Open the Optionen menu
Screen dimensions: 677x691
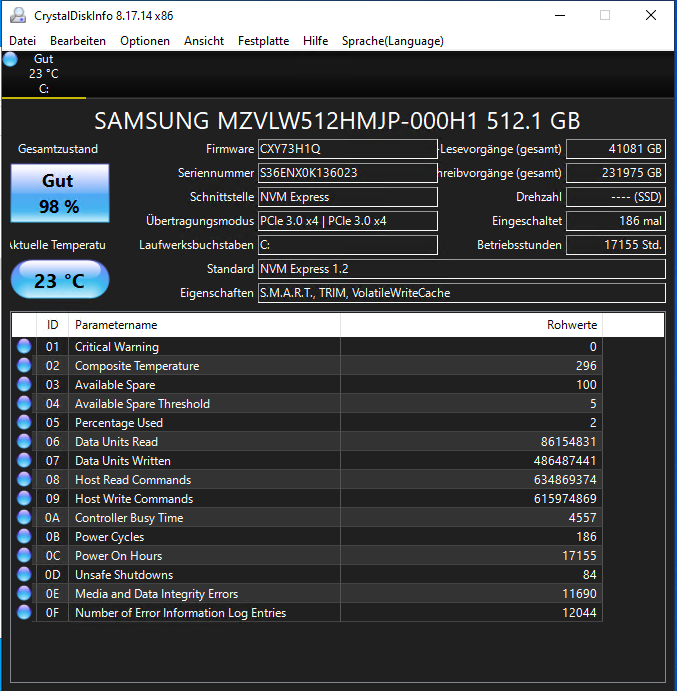pos(145,41)
